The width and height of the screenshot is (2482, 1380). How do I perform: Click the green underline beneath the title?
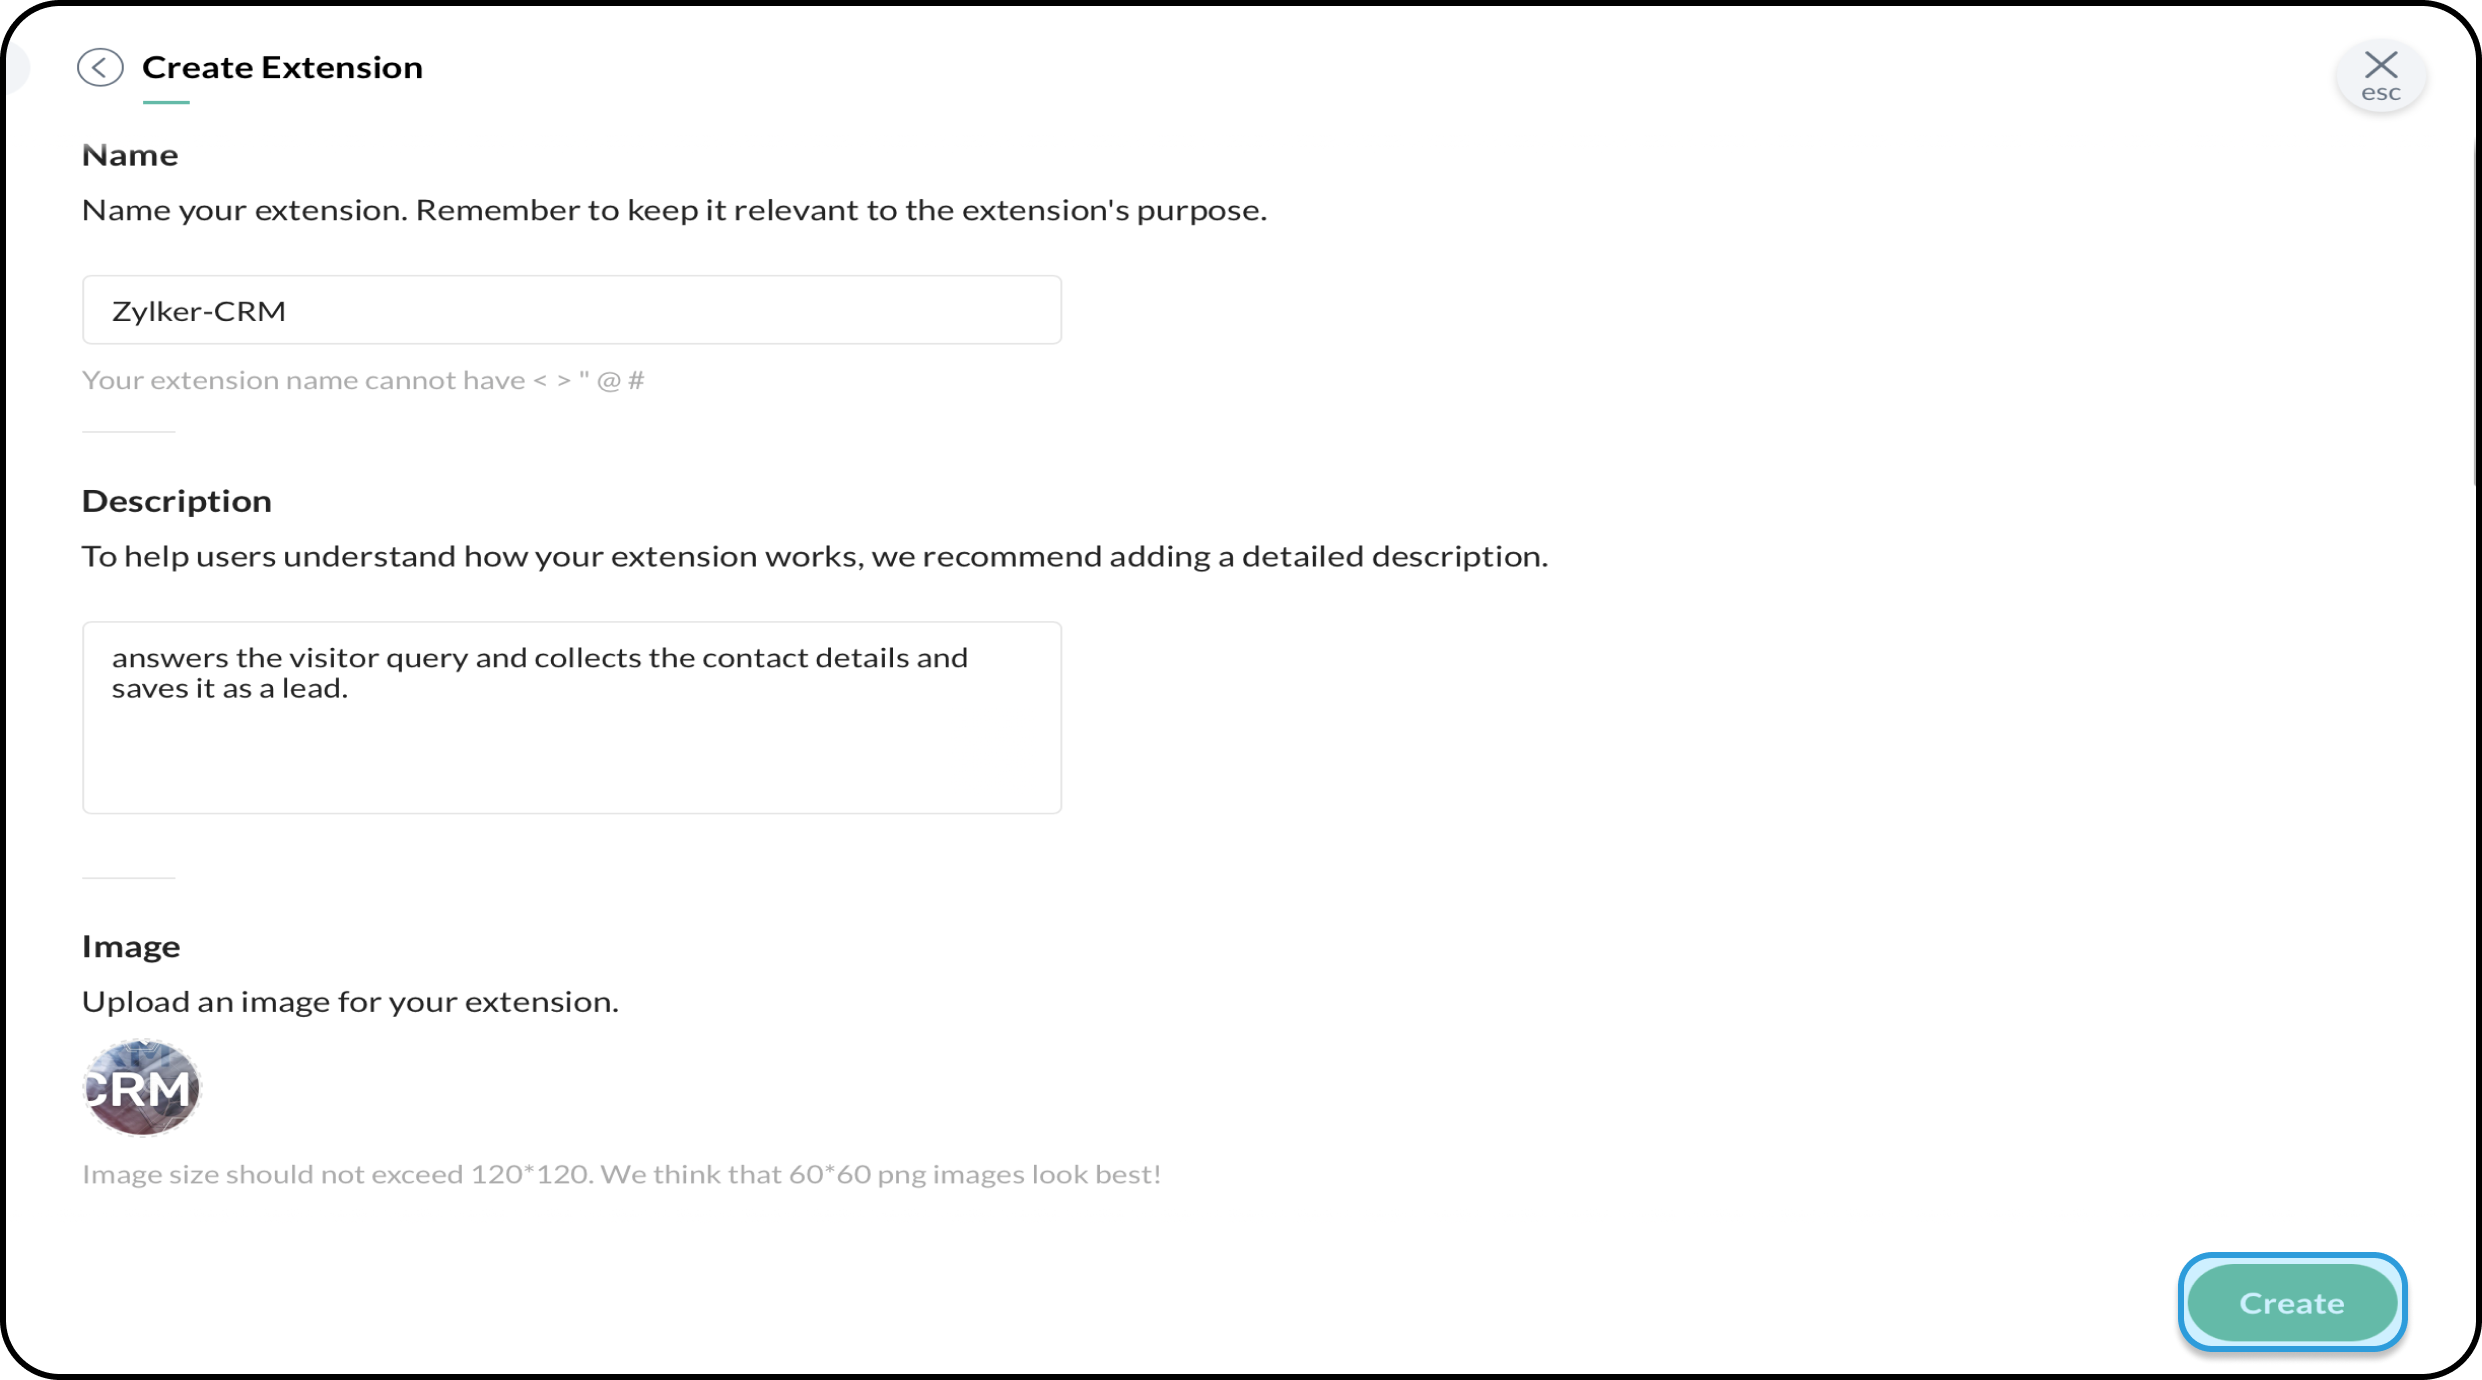(x=166, y=101)
